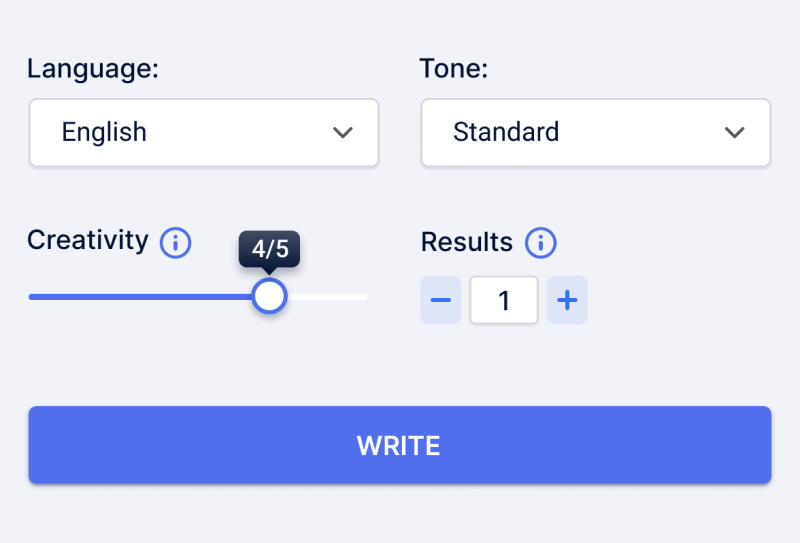Click the info icon beside Results
800x543 pixels.
541,243
